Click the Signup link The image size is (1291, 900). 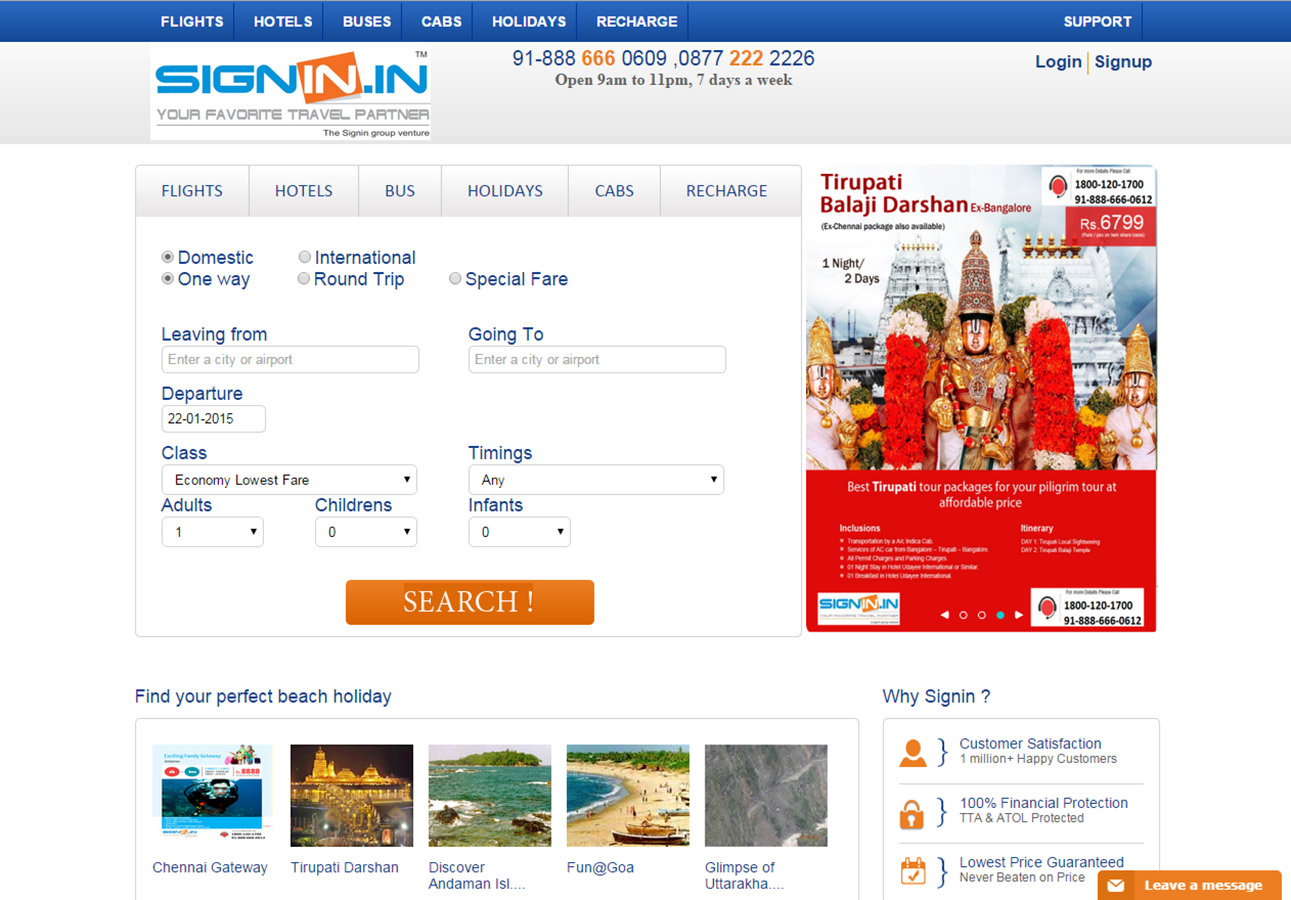point(1123,62)
